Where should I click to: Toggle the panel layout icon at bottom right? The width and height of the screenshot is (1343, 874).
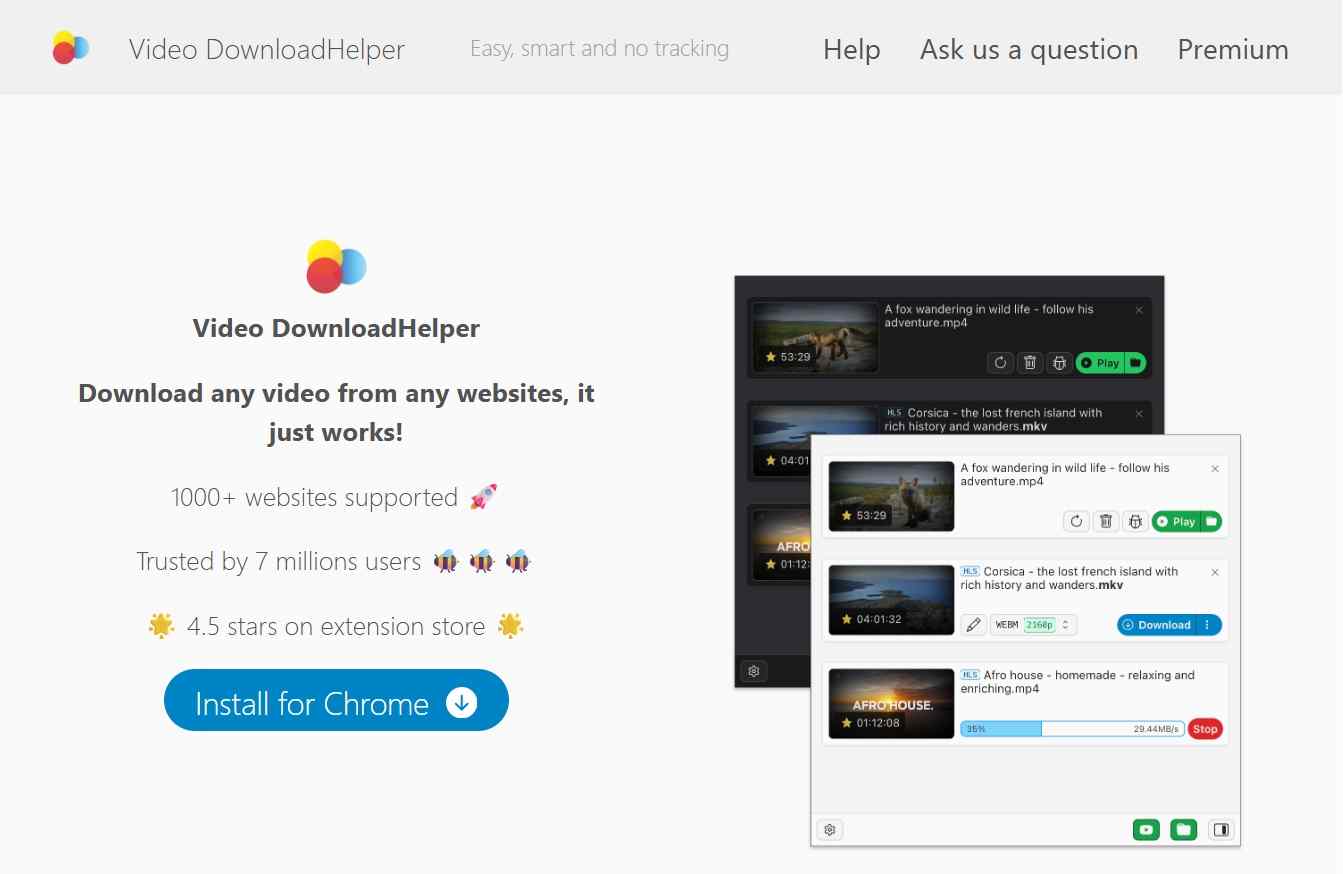[1221, 829]
